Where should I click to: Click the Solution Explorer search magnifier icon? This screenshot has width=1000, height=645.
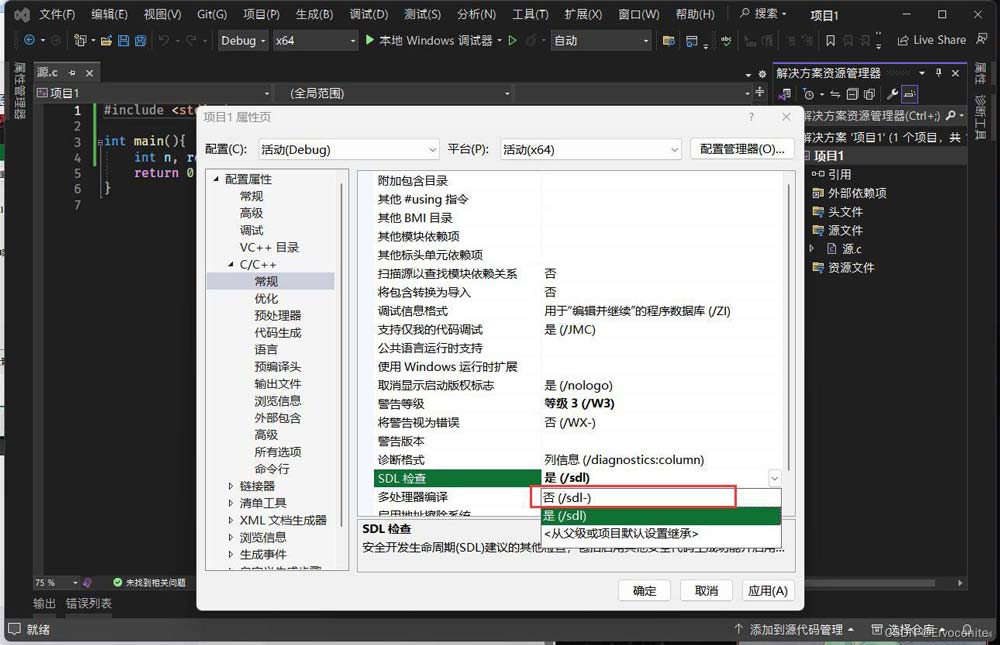coord(951,115)
